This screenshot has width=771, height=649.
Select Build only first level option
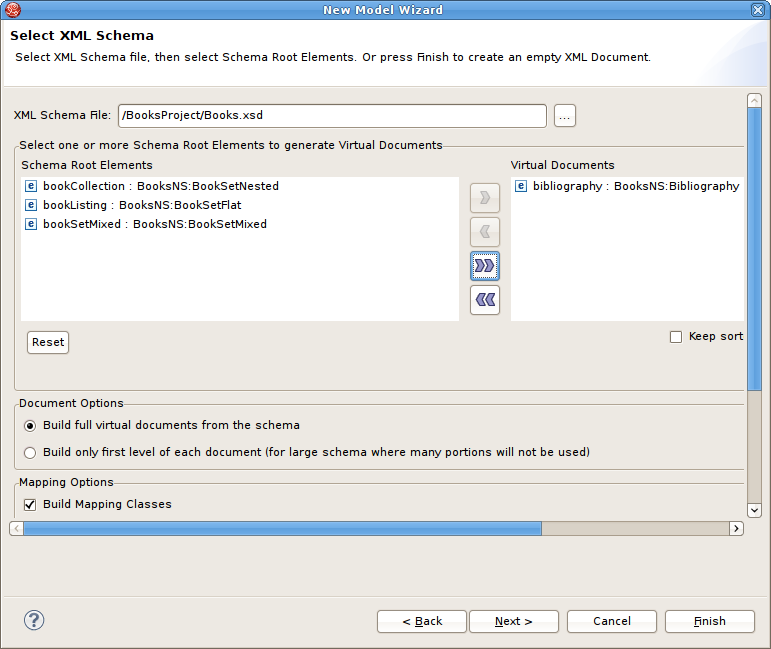click(x=30, y=452)
